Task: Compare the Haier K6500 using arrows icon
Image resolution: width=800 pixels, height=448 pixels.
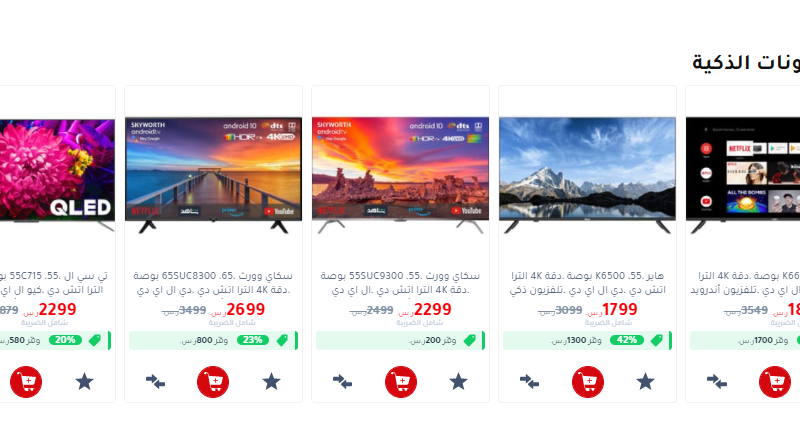Action: pyautogui.click(x=529, y=382)
